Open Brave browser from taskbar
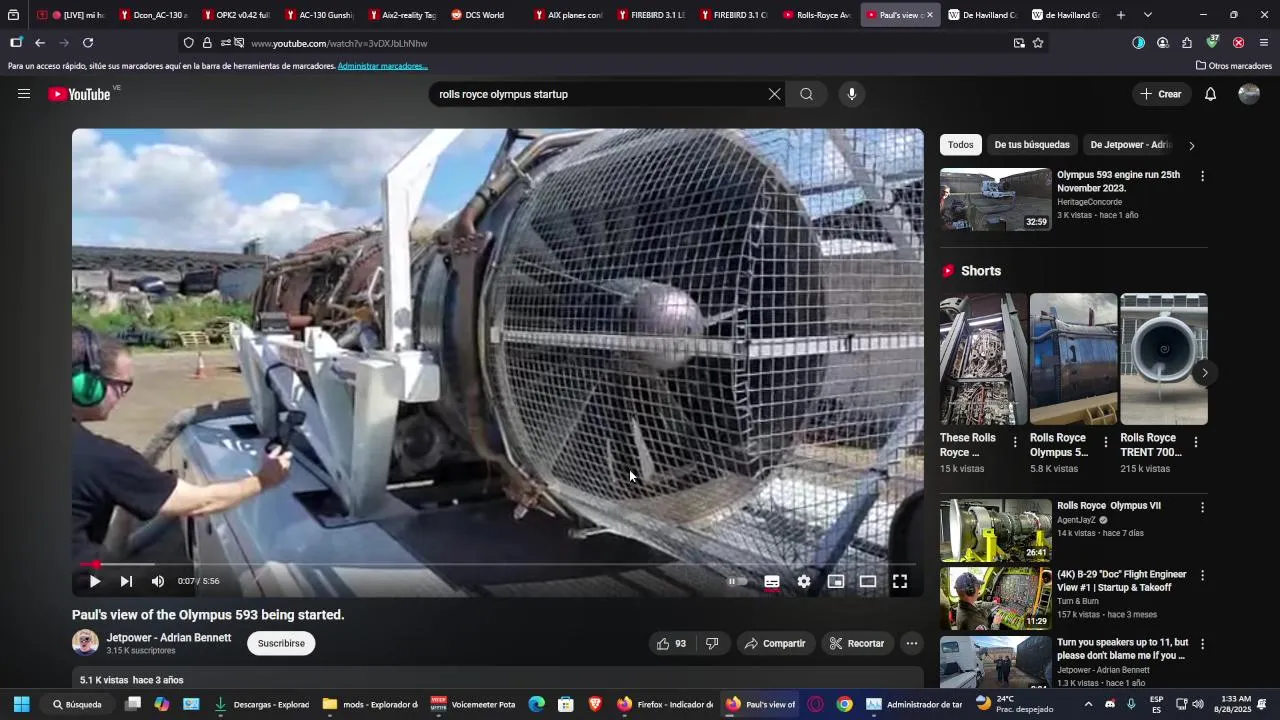This screenshot has height=720, width=1280. coord(595,704)
